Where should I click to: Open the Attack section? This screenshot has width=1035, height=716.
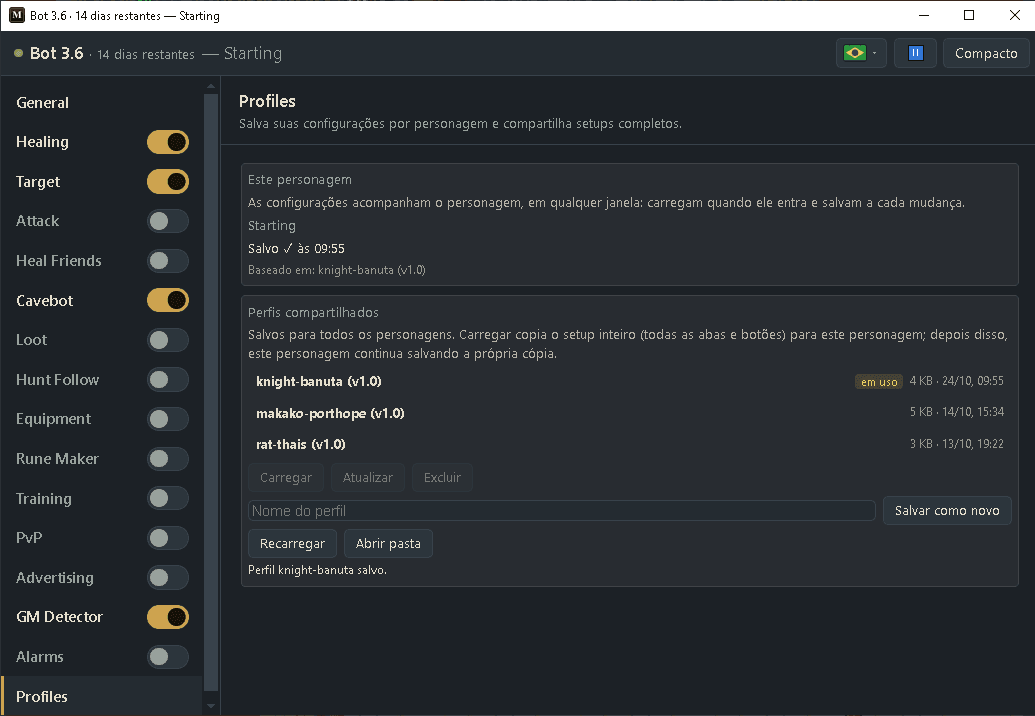tap(37, 221)
